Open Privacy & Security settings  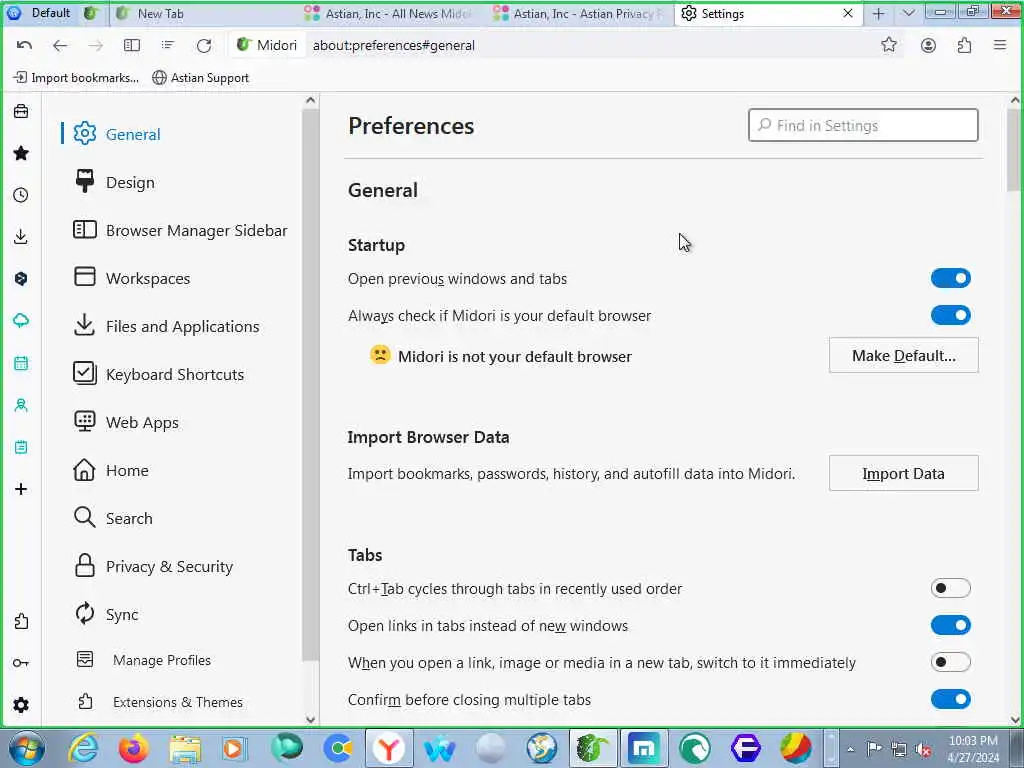pos(153,566)
